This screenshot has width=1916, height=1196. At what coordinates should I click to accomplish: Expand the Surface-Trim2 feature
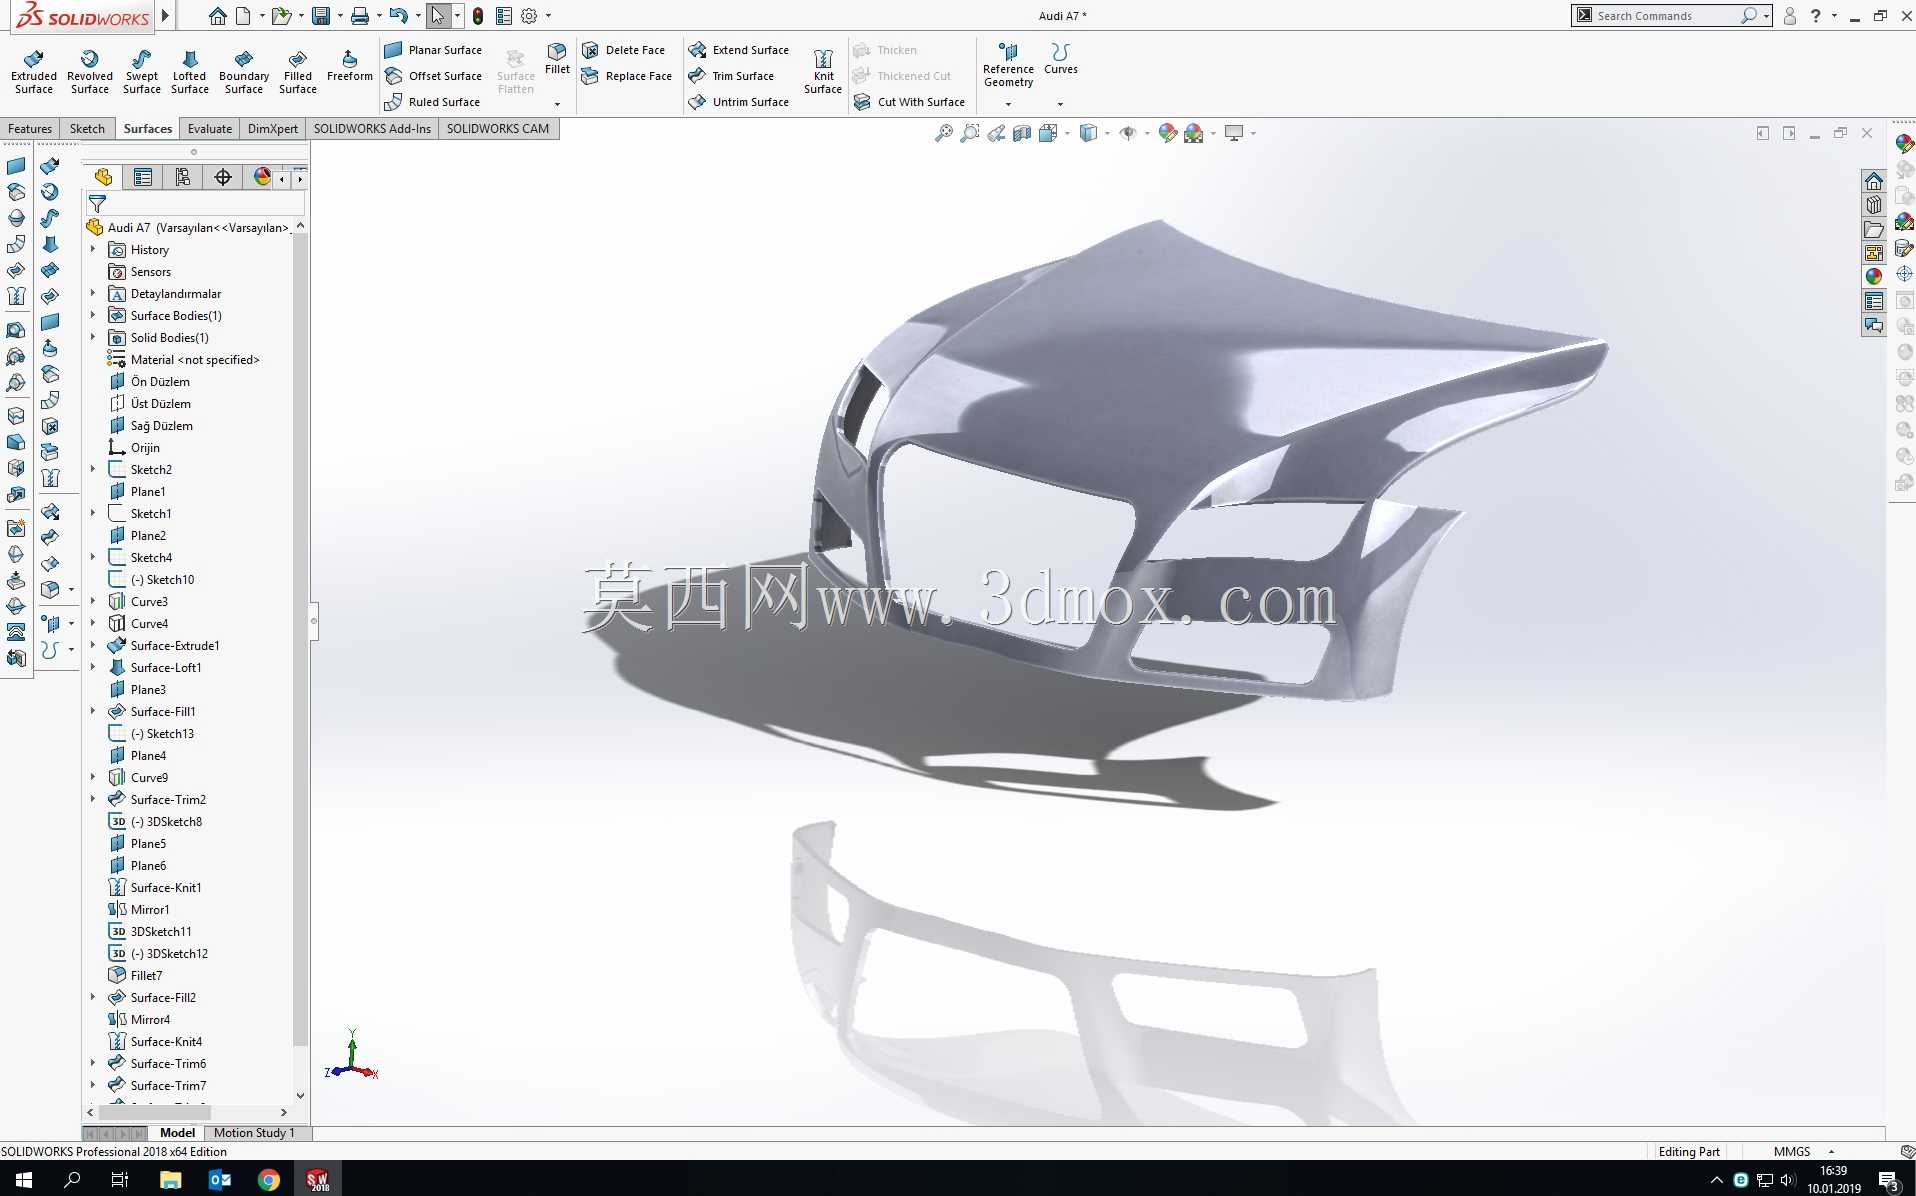[x=93, y=799]
